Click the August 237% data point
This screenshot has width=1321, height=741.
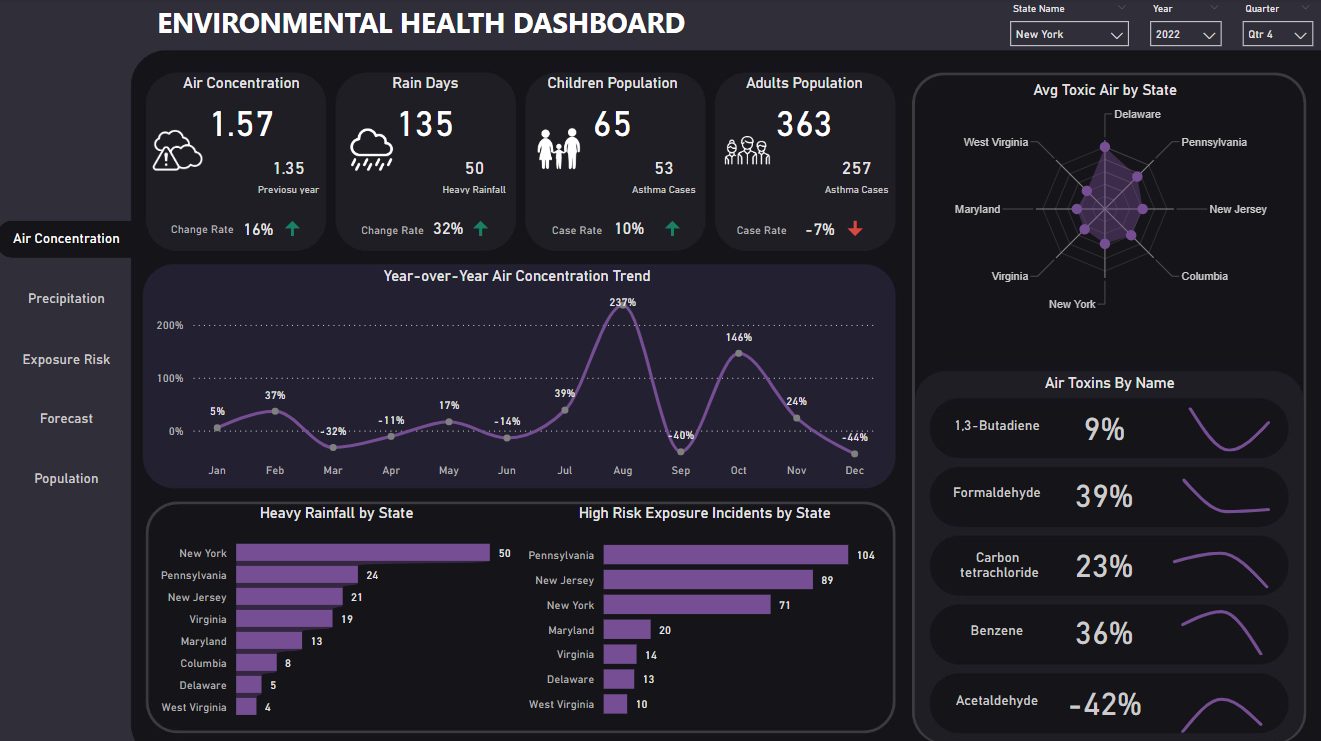pyautogui.click(x=623, y=306)
